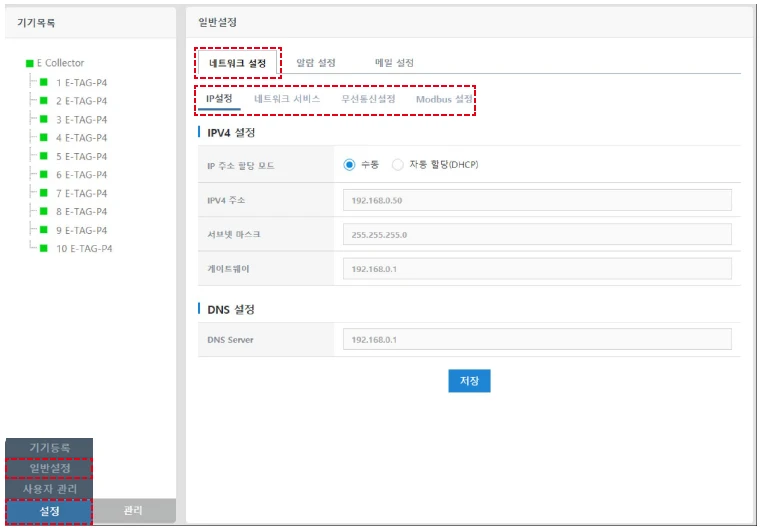Select the 수동 IP allocation radio
This screenshot has width=760, height=532.
349,165
